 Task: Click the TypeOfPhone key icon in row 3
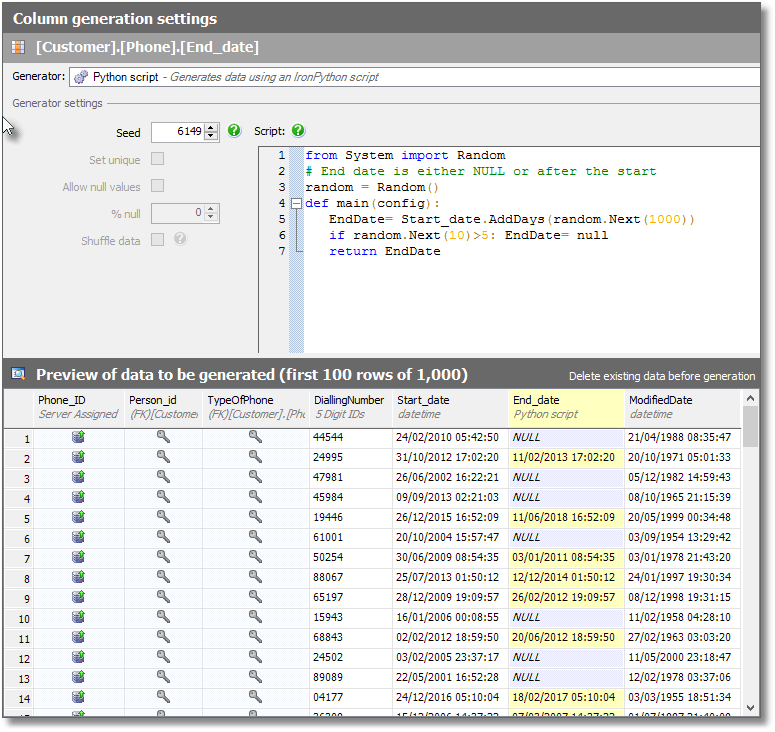255,476
